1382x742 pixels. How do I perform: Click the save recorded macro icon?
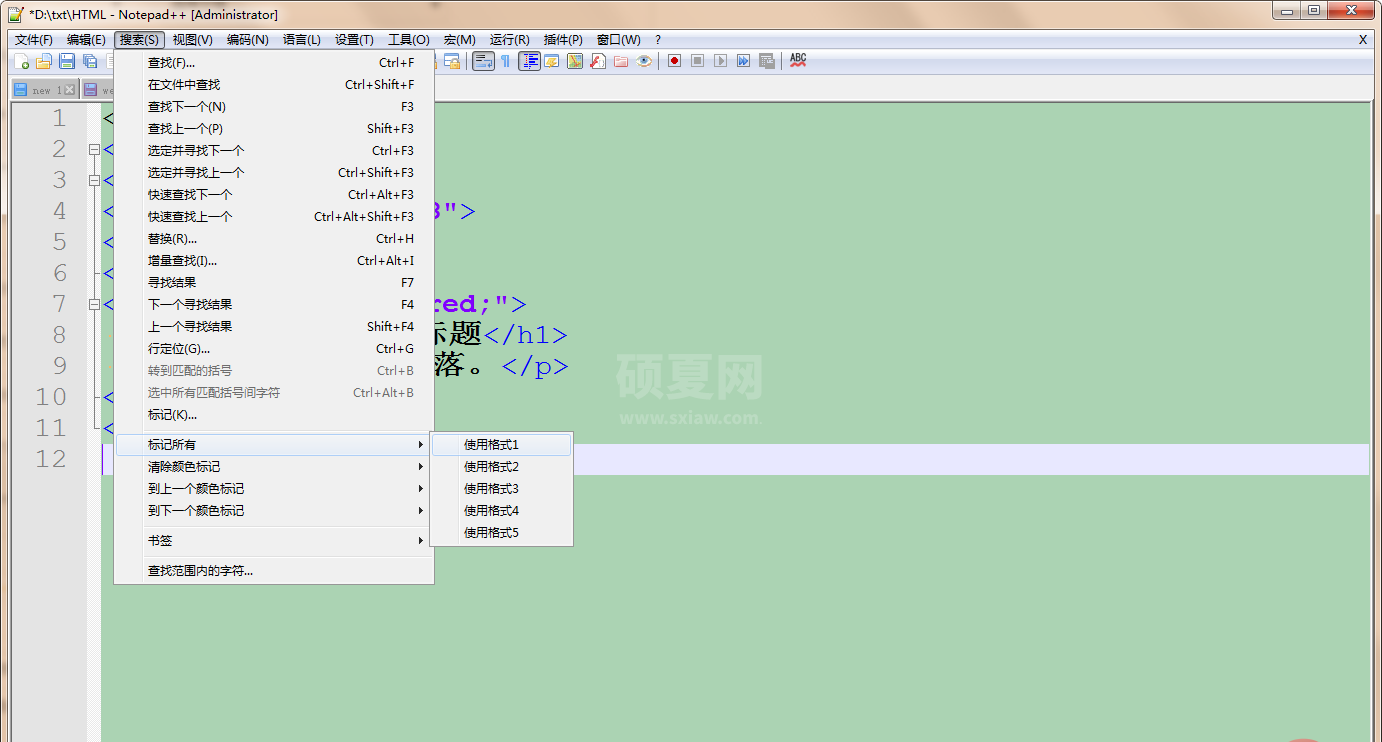tap(767, 61)
